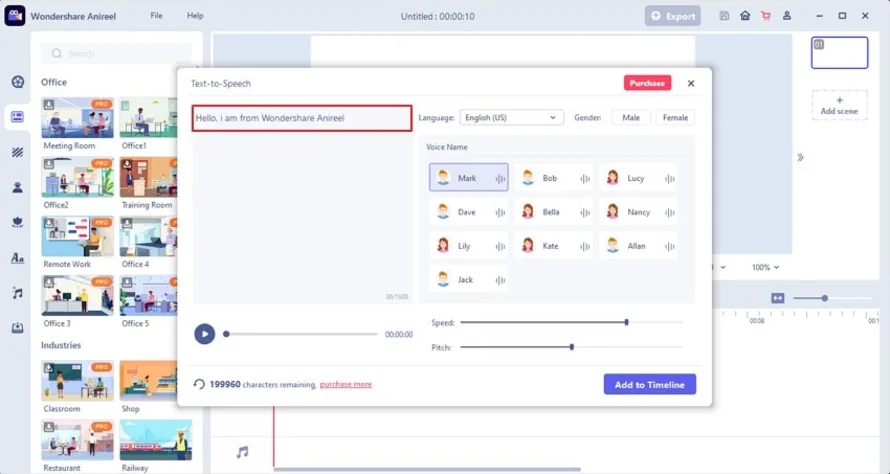Open the film reel sidebar icon

(18, 82)
